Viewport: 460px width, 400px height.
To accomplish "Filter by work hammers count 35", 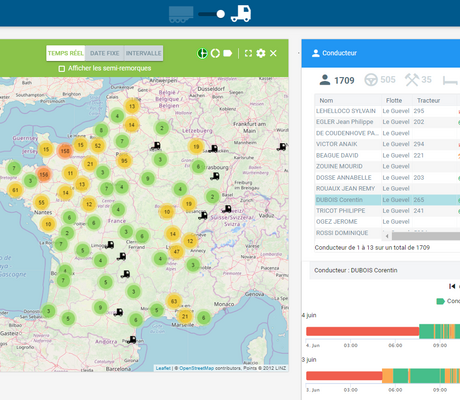I will (418, 80).
